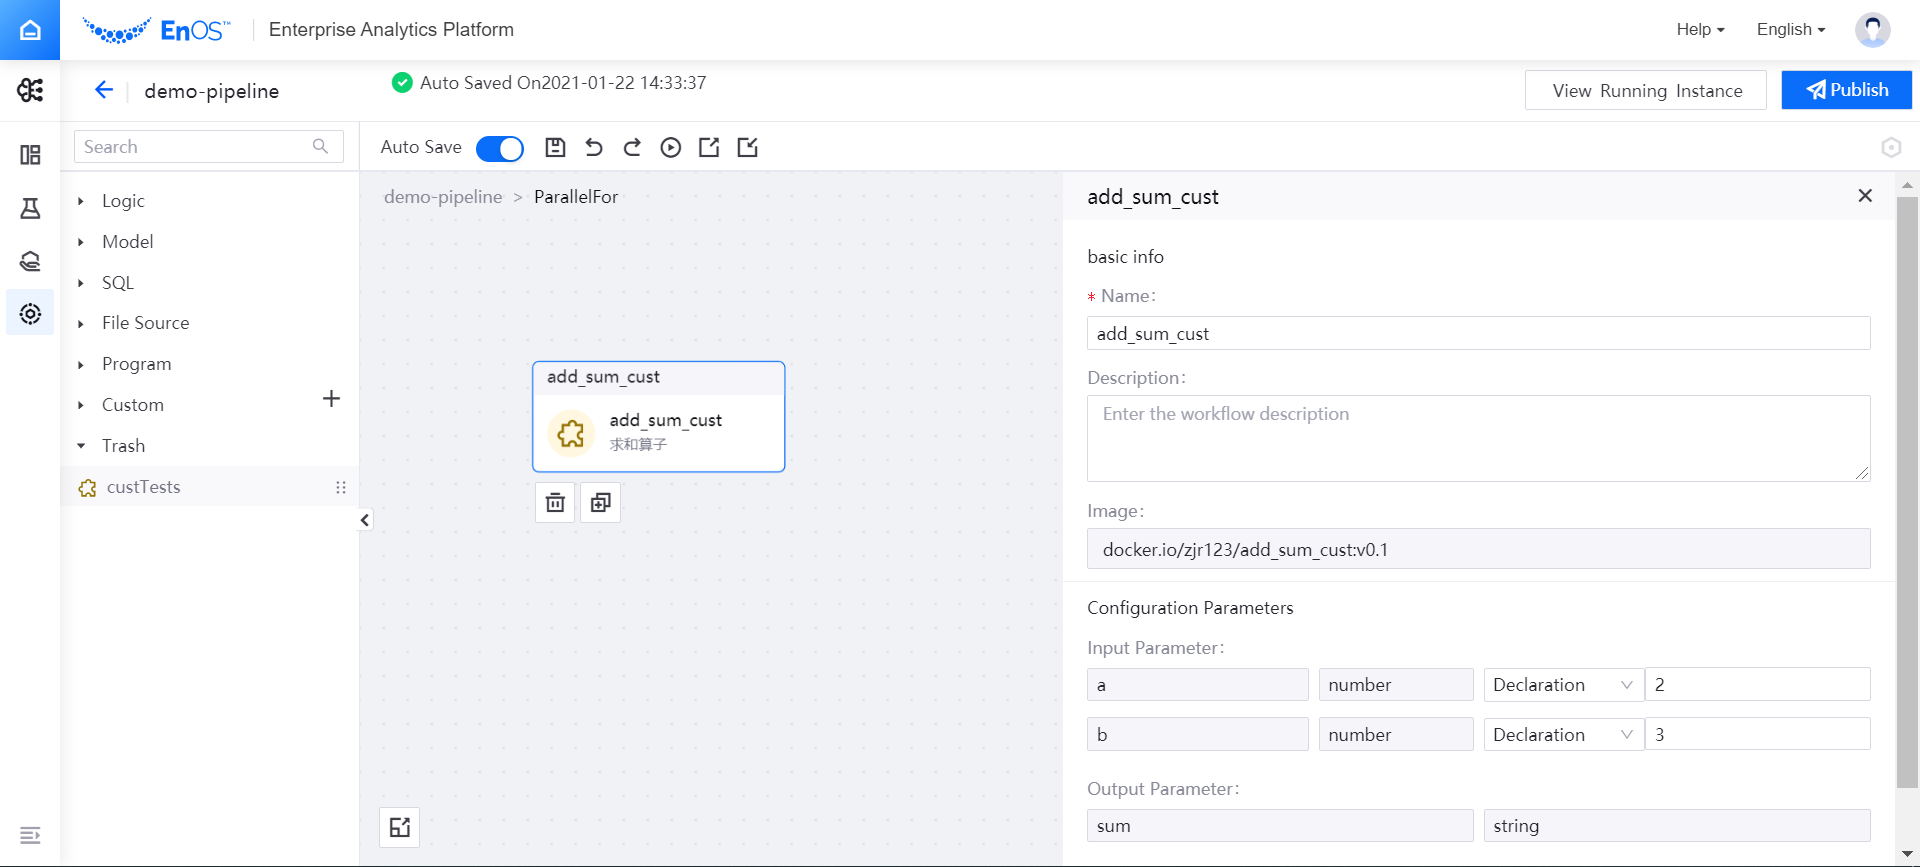1920x867 pixels.
Task: Open the English language menu
Action: [x=1791, y=30]
